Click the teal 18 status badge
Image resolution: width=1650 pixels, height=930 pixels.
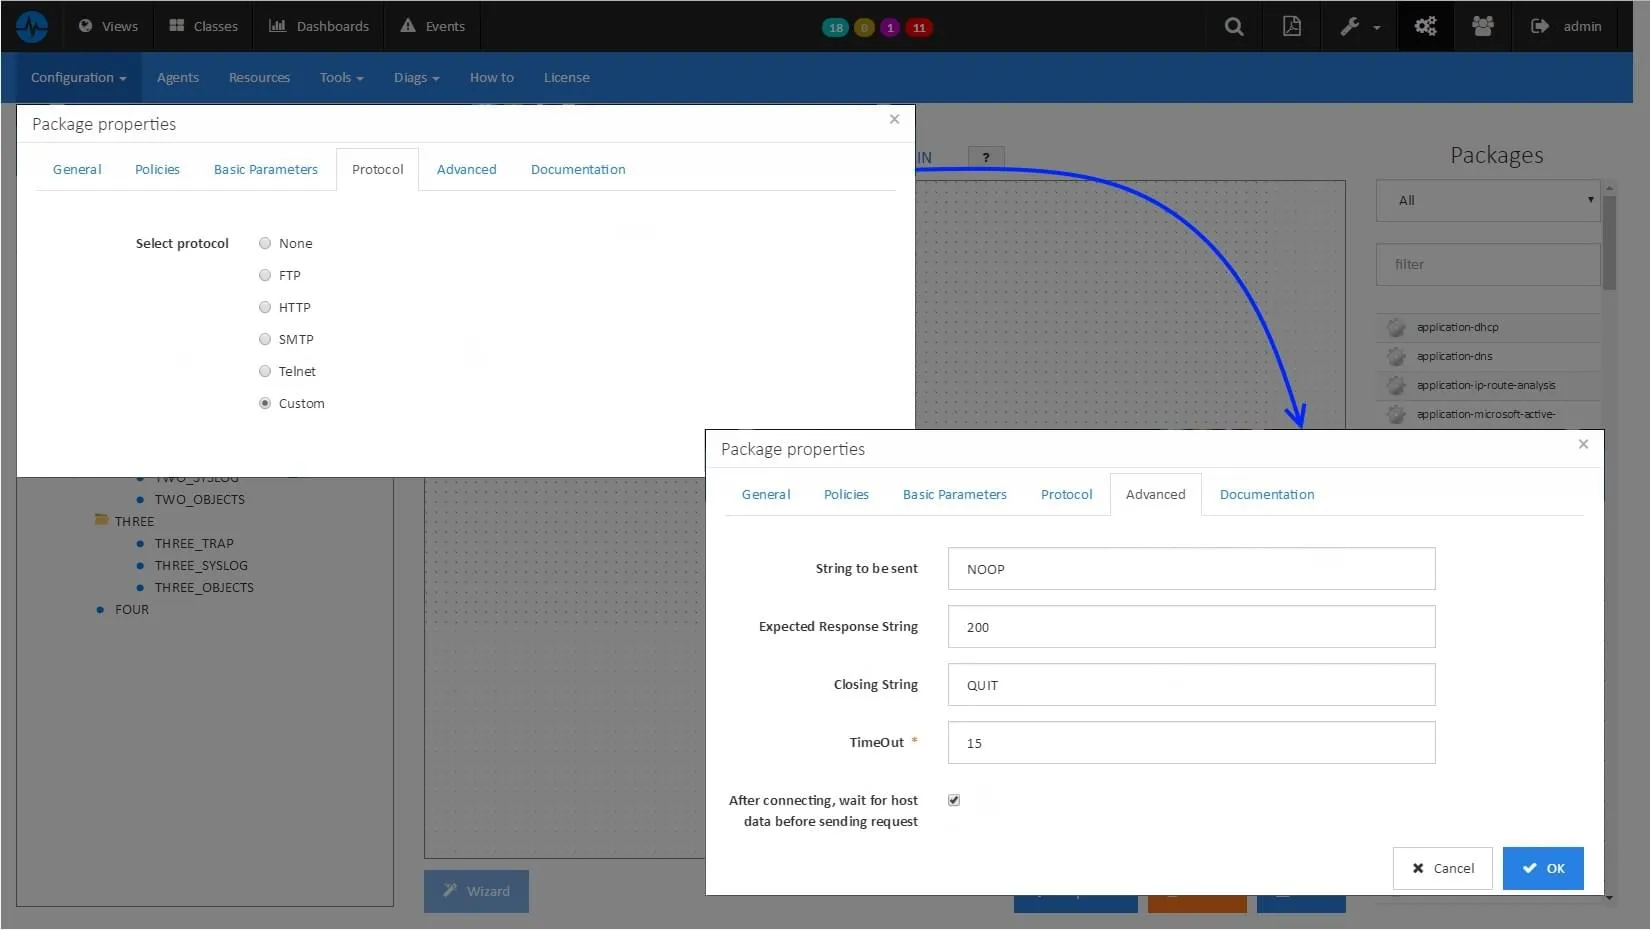click(x=835, y=28)
